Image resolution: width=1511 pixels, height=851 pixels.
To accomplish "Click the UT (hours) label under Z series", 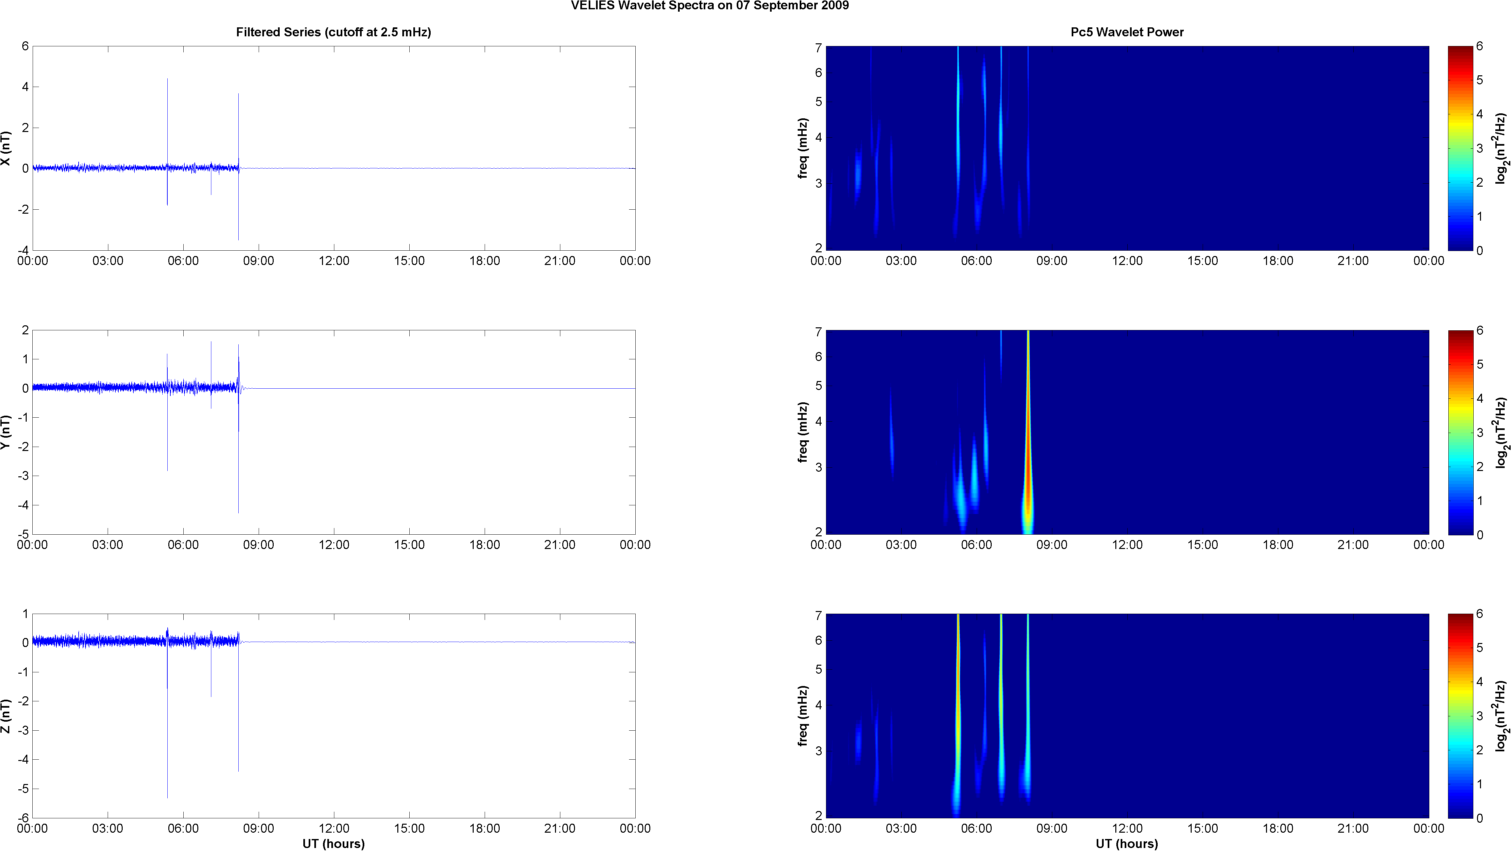I will pos(334,844).
